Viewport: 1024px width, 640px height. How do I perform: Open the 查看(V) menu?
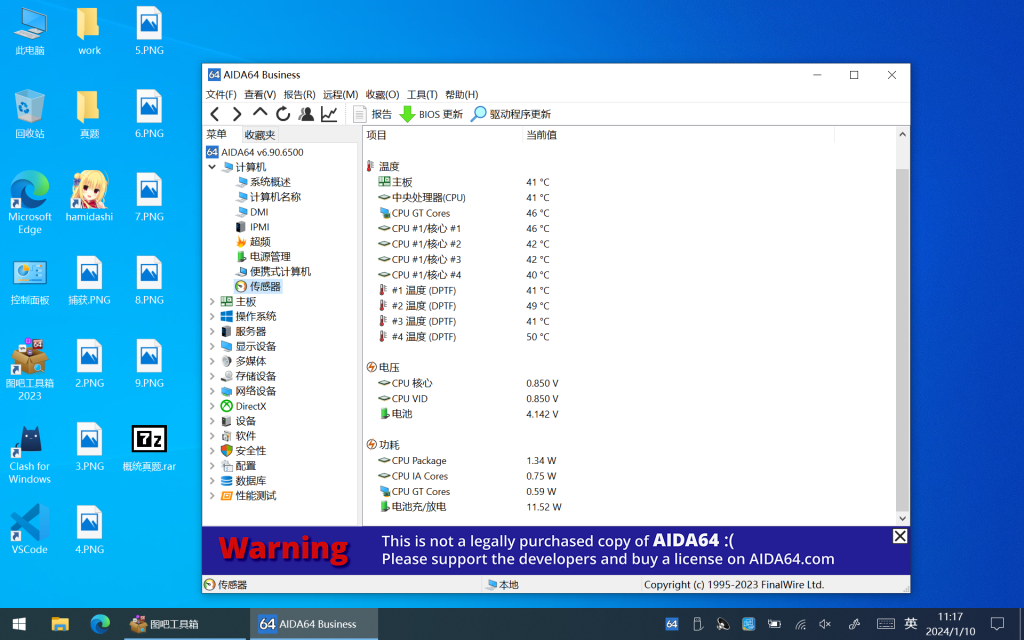coord(260,95)
